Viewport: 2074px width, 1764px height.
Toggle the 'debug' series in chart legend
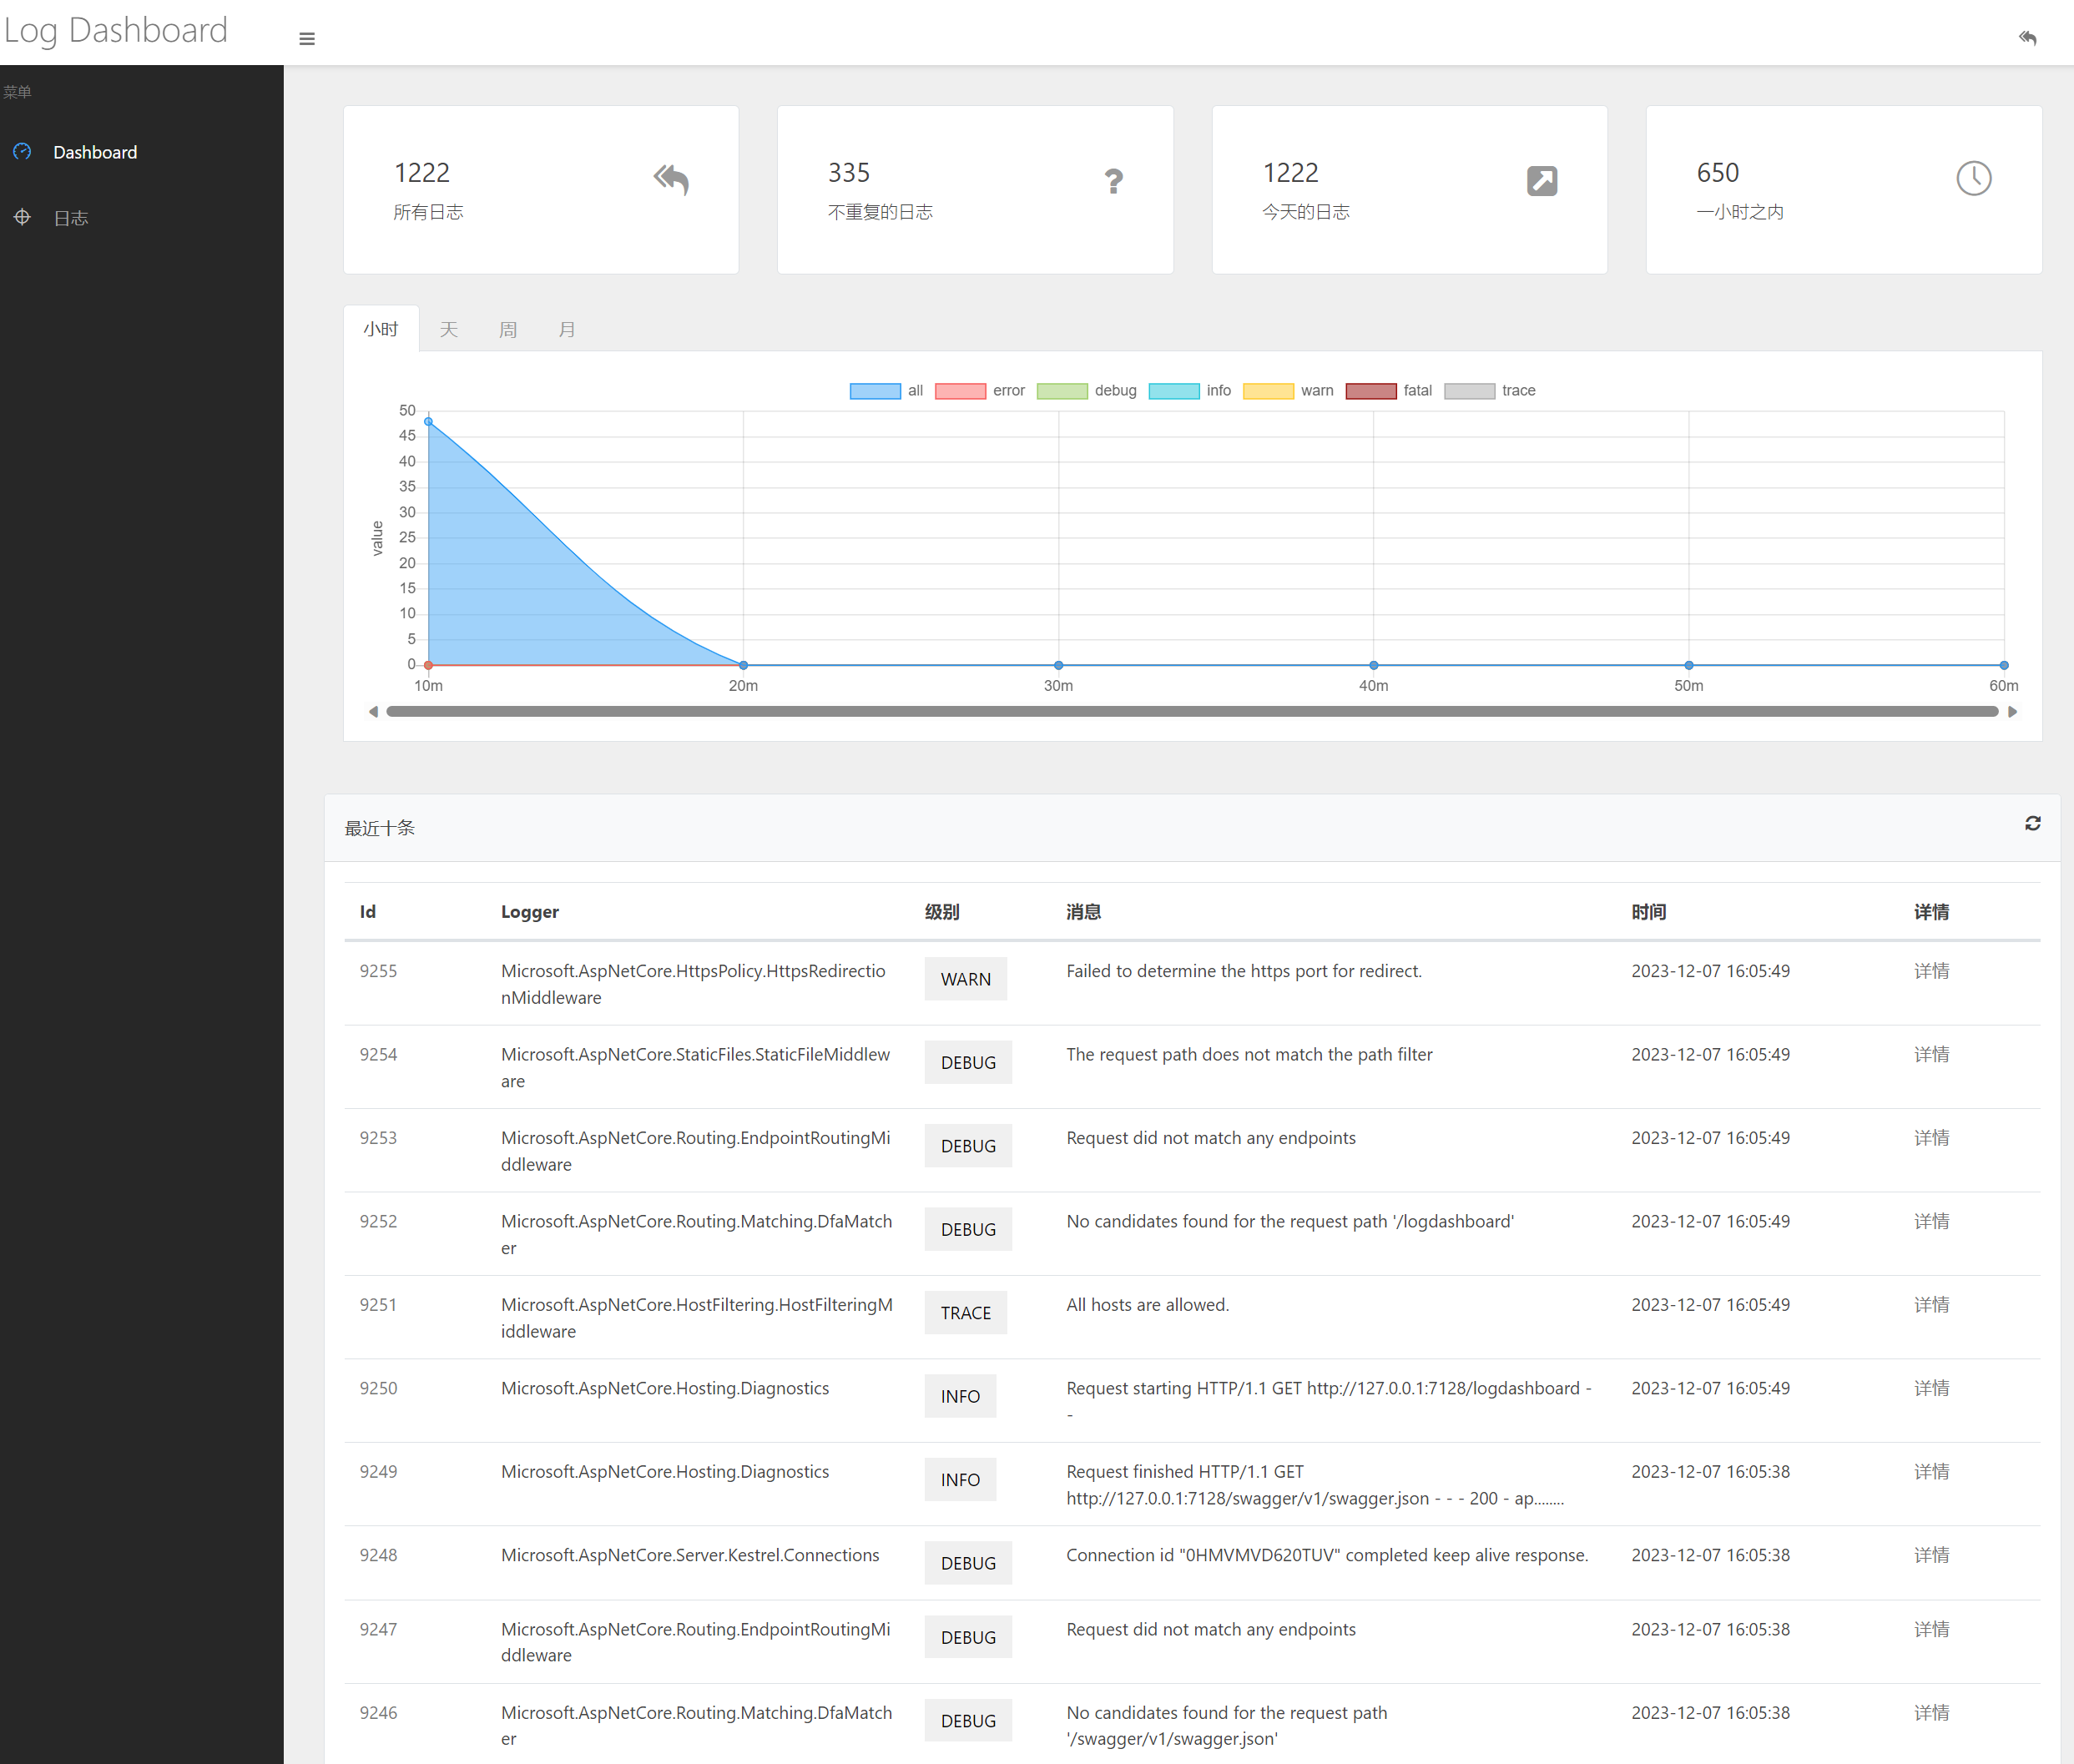click(x=1087, y=391)
